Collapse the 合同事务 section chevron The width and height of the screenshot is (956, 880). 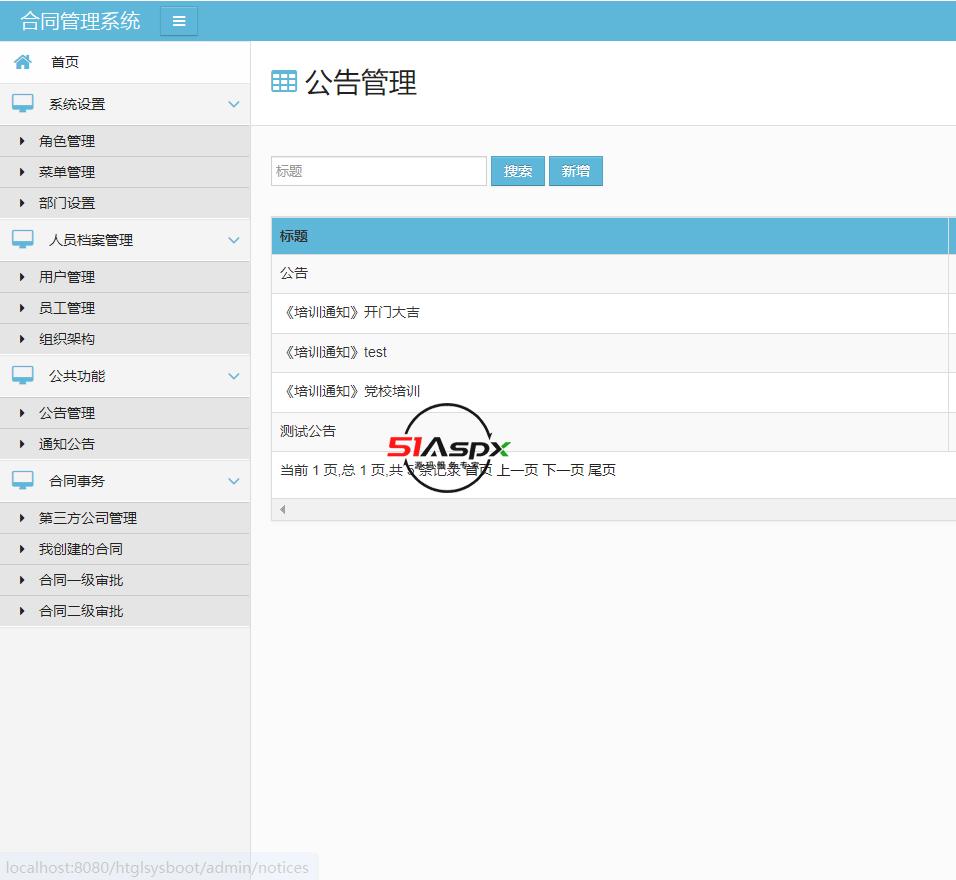pyautogui.click(x=234, y=481)
